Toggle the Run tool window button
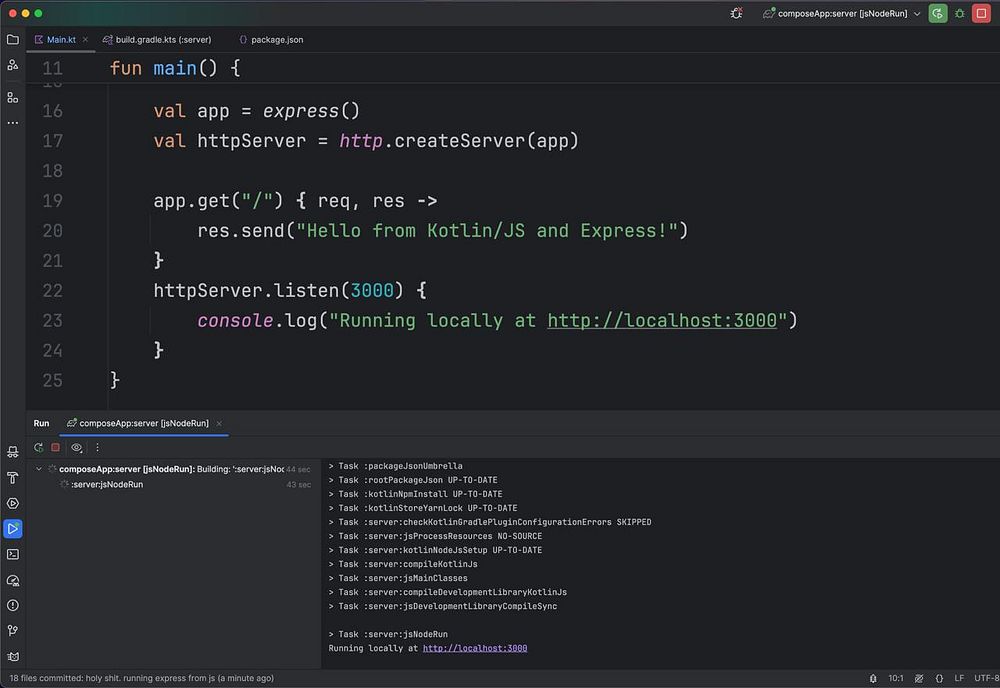 [x=13, y=528]
